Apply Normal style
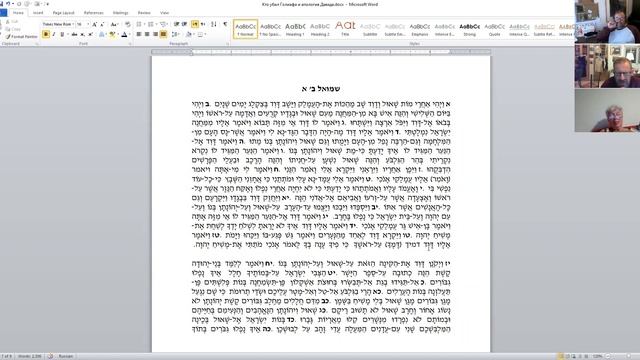Screen dimensions: 640x360 245,29
